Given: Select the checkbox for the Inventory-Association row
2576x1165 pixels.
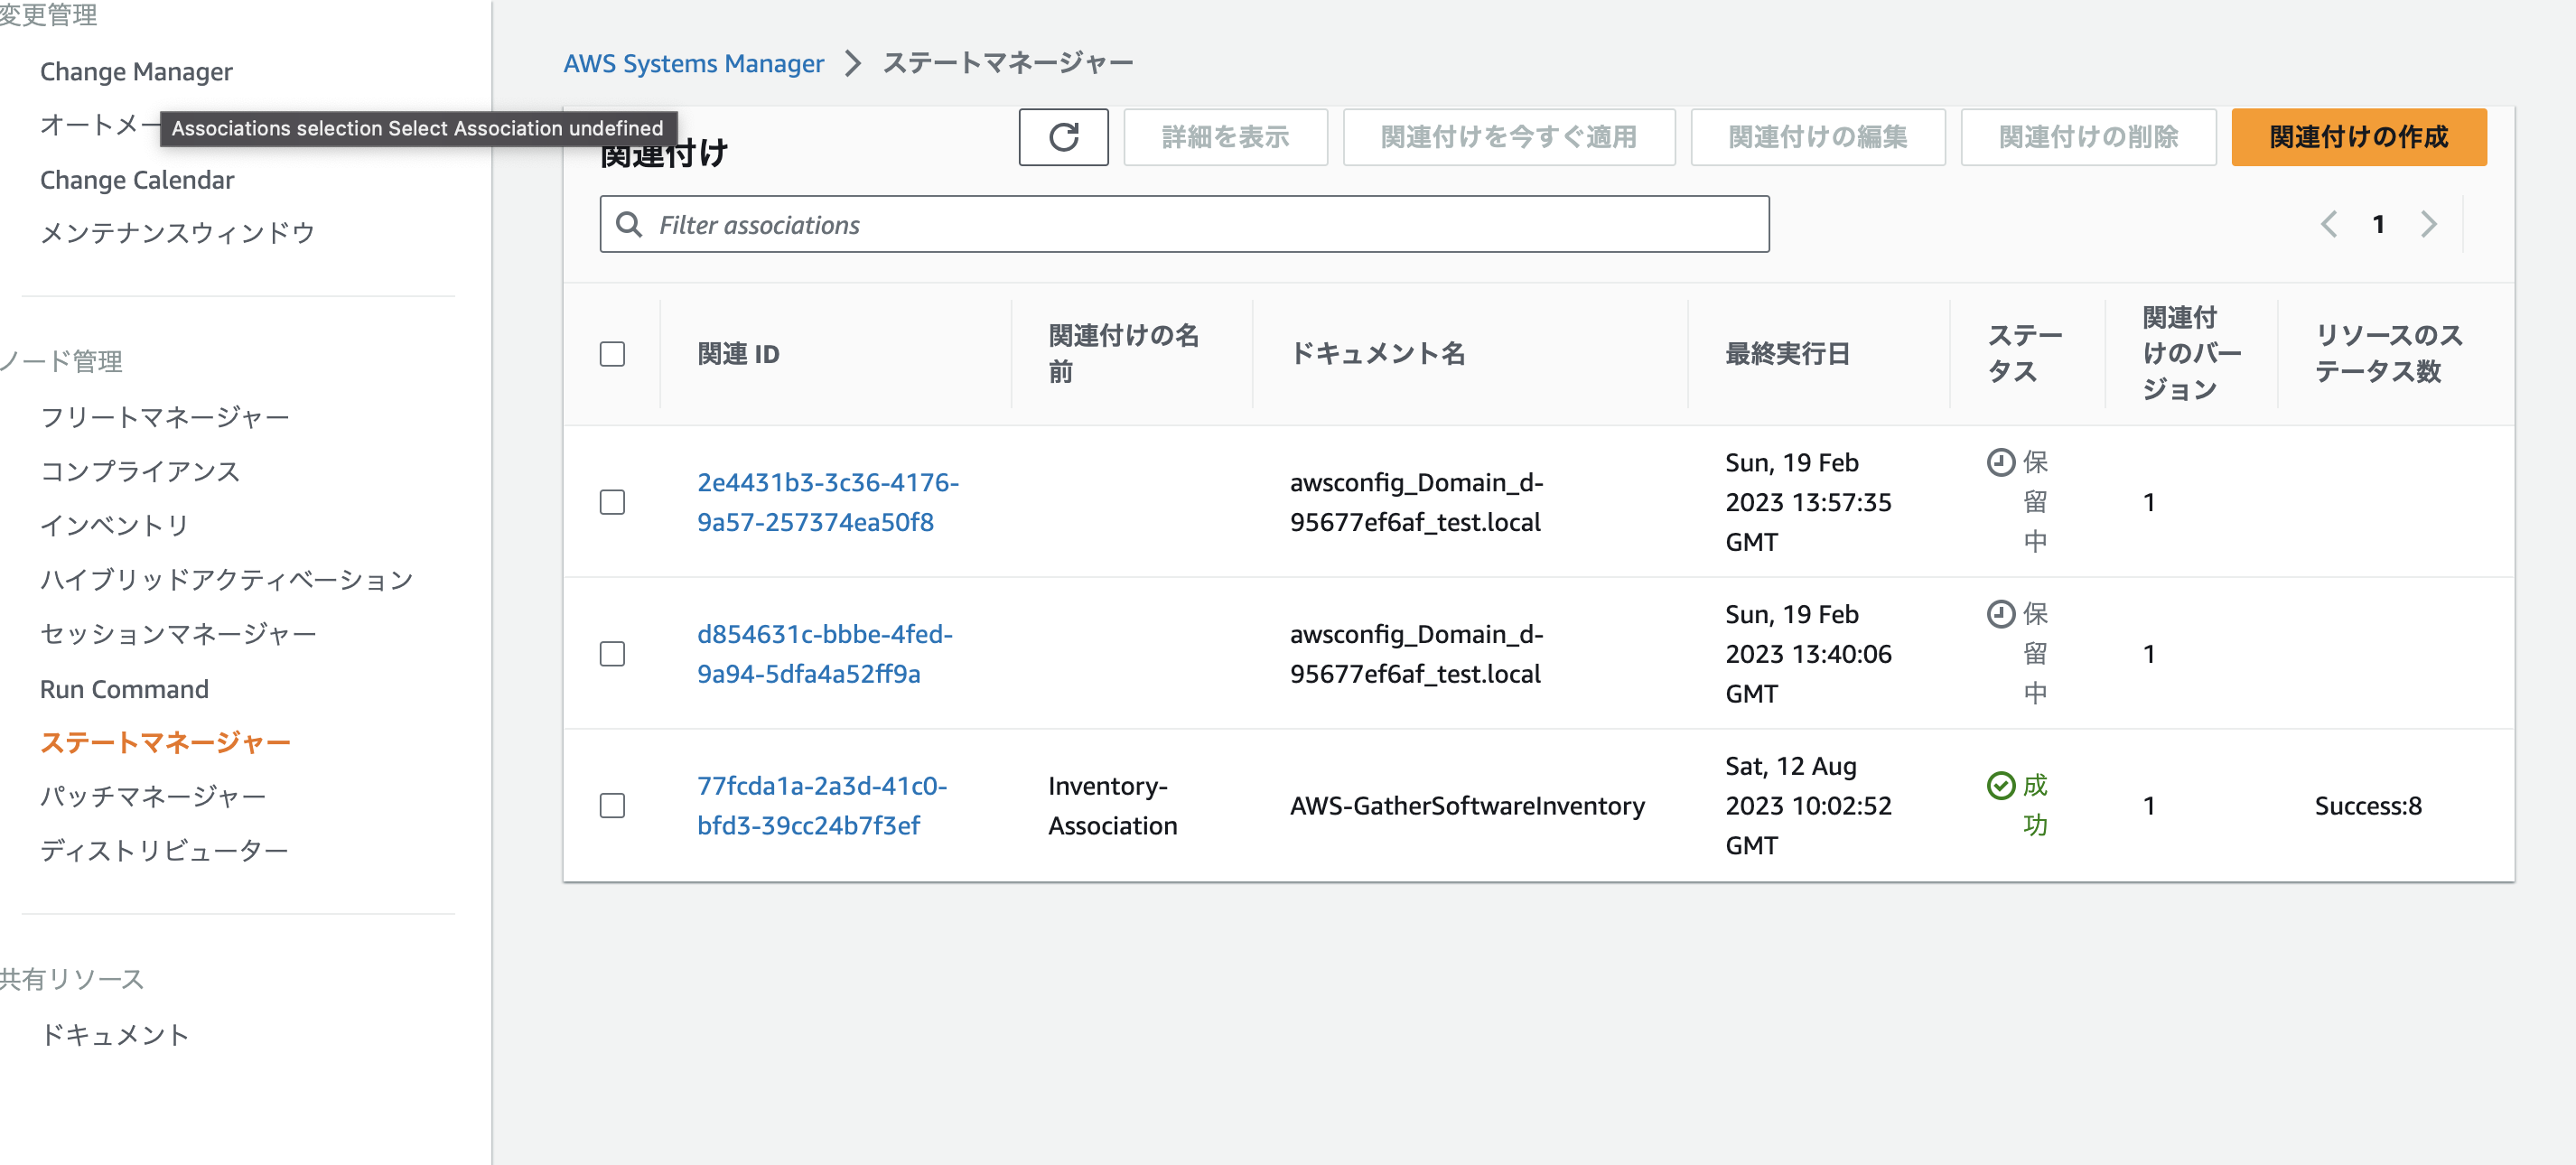Looking at the screenshot, I should click(x=612, y=806).
